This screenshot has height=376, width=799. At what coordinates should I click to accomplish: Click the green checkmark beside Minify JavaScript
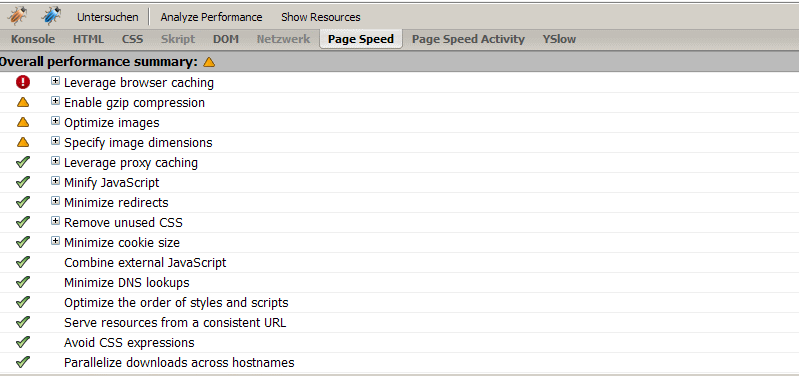tap(23, 182)
